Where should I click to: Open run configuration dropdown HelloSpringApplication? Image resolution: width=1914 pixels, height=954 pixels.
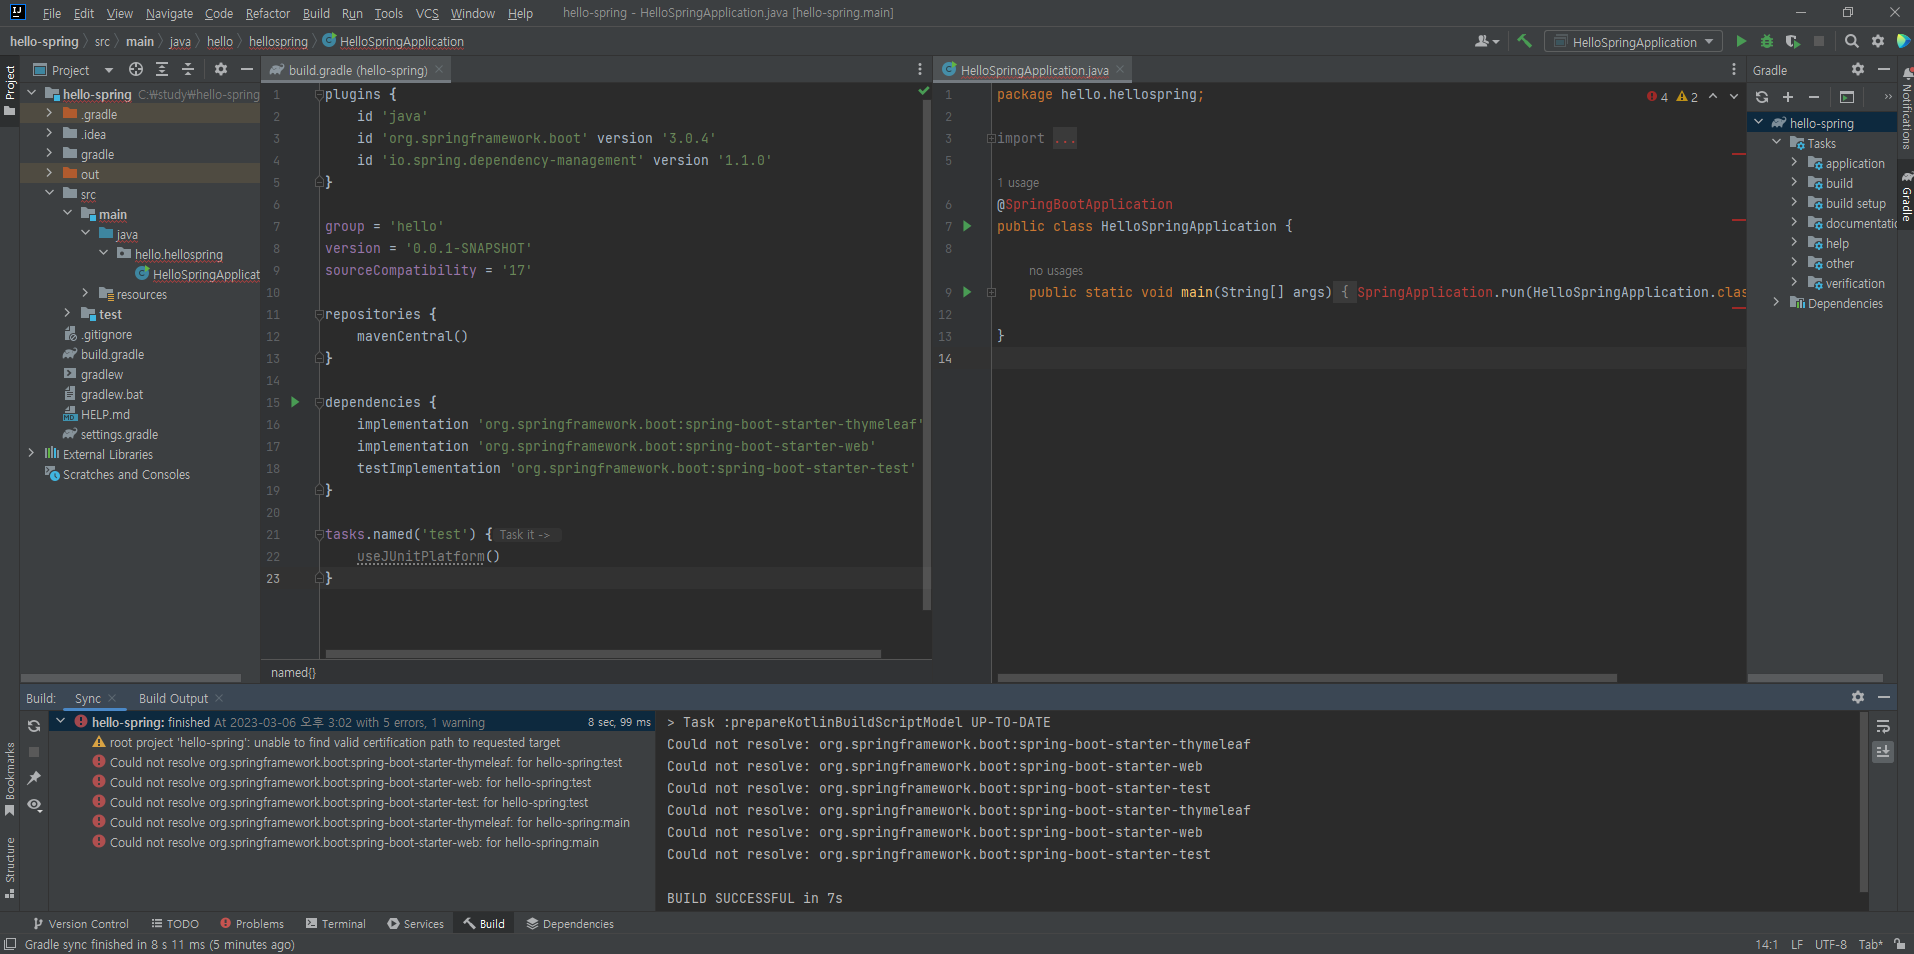tap(1634, 42)
